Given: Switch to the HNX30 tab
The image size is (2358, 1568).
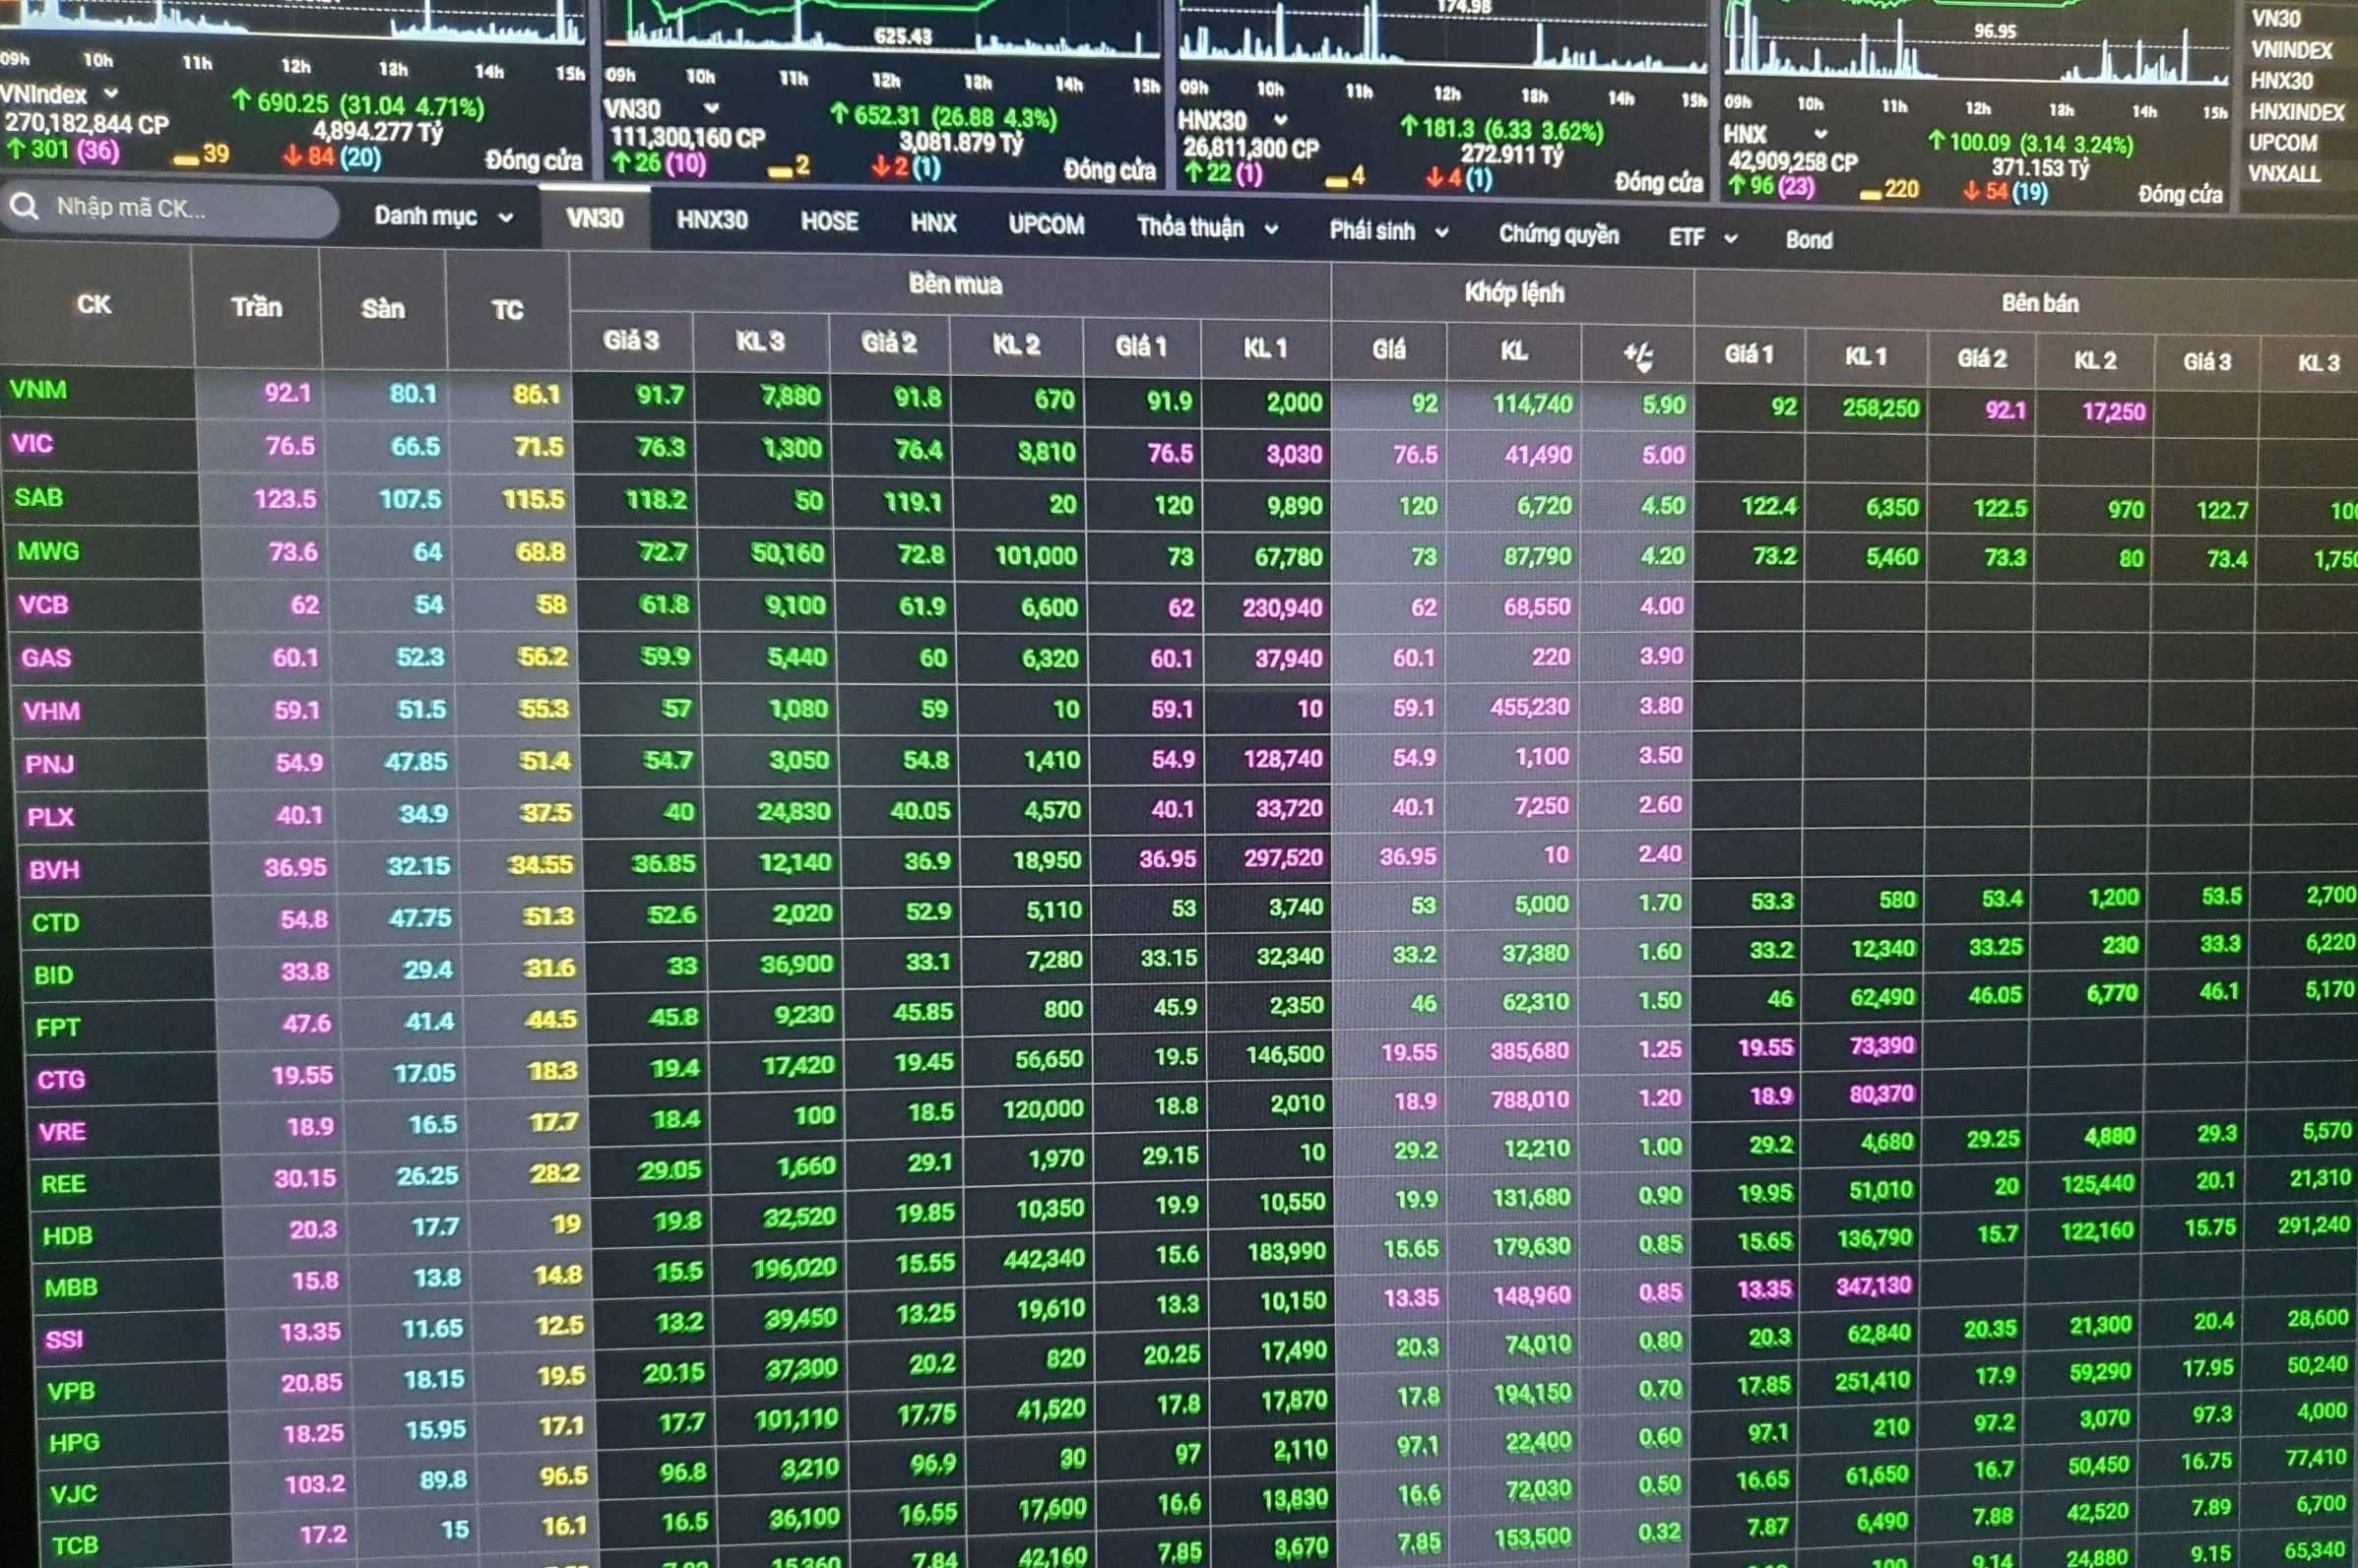Looking at the screenshot, I should click(x=711, y=220).
